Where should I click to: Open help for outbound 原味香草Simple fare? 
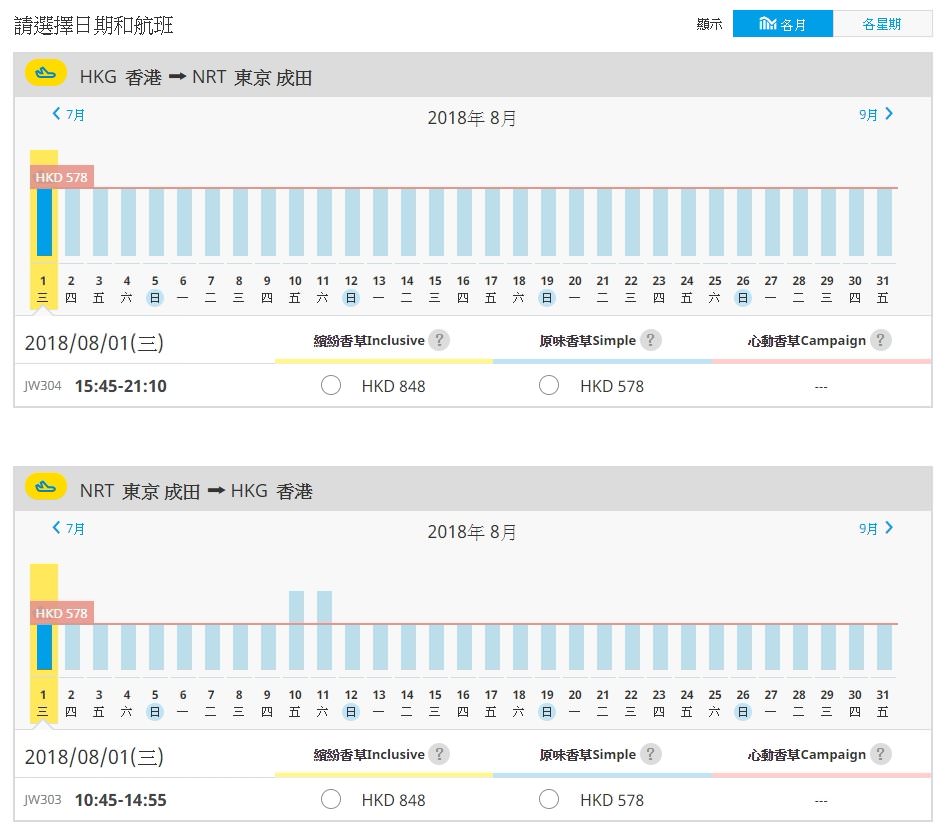(x=650, y=340)
